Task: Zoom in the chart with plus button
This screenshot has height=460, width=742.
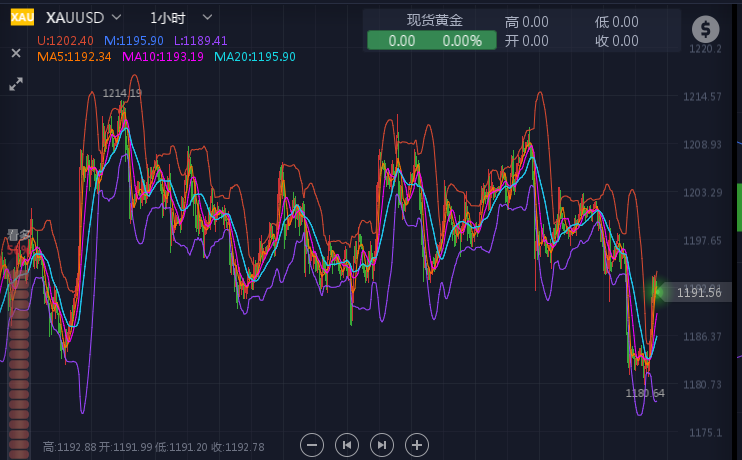Action: pos(417,444)
